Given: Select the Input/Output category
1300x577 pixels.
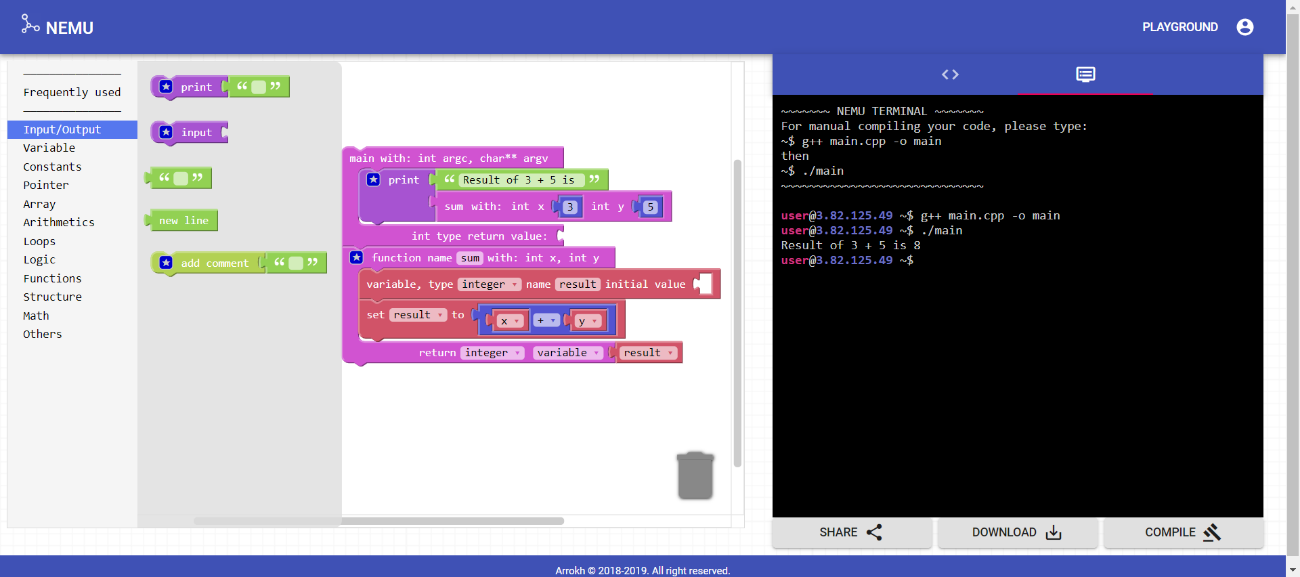Looking at the screenshot, I should 72,130.
